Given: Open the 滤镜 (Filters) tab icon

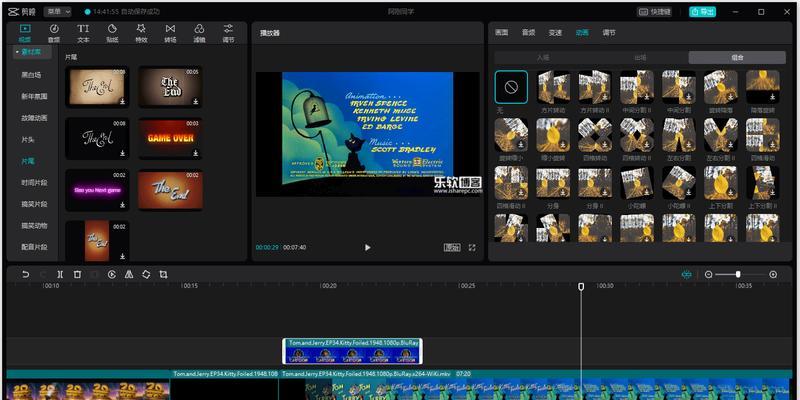Looking at the screenshot, I should (x=199, y=33).
